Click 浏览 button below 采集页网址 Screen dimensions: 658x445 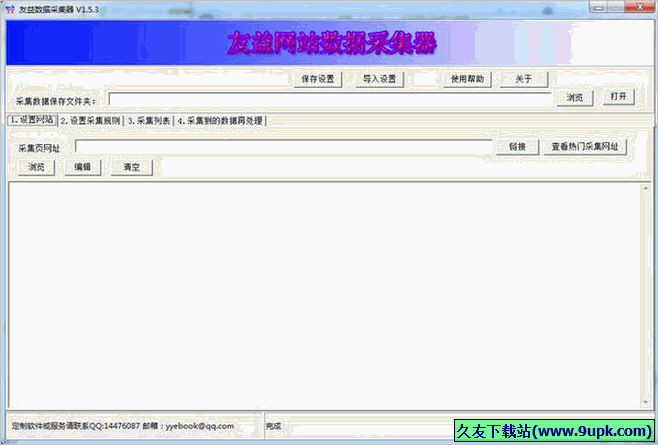click(x=36, y=167)
